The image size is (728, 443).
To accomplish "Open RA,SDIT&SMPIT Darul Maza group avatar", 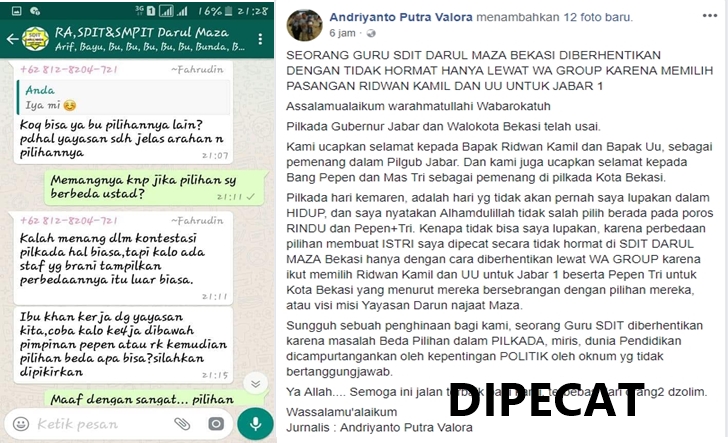I will (36, 39).
